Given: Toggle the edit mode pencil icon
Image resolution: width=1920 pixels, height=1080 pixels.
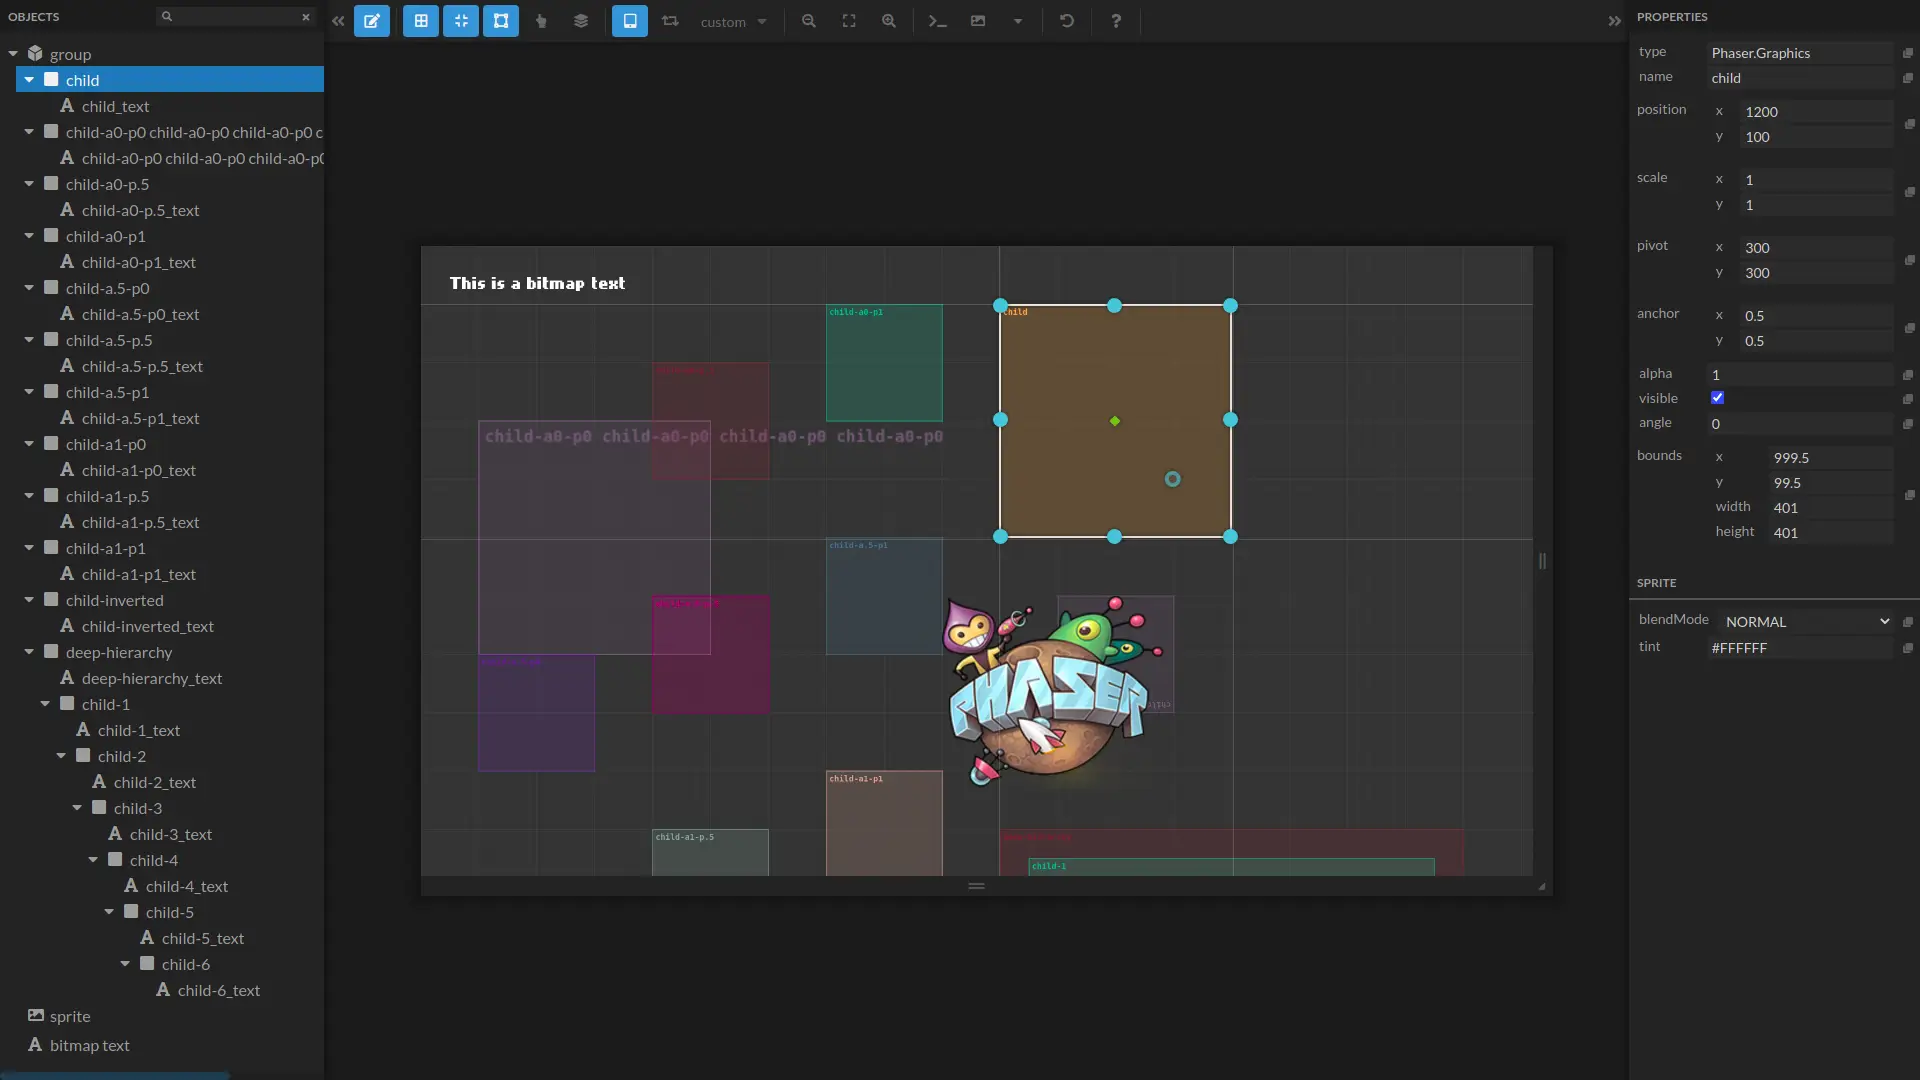Looking at the screenshot, I should pyautogui.click(x=372, y=21).
